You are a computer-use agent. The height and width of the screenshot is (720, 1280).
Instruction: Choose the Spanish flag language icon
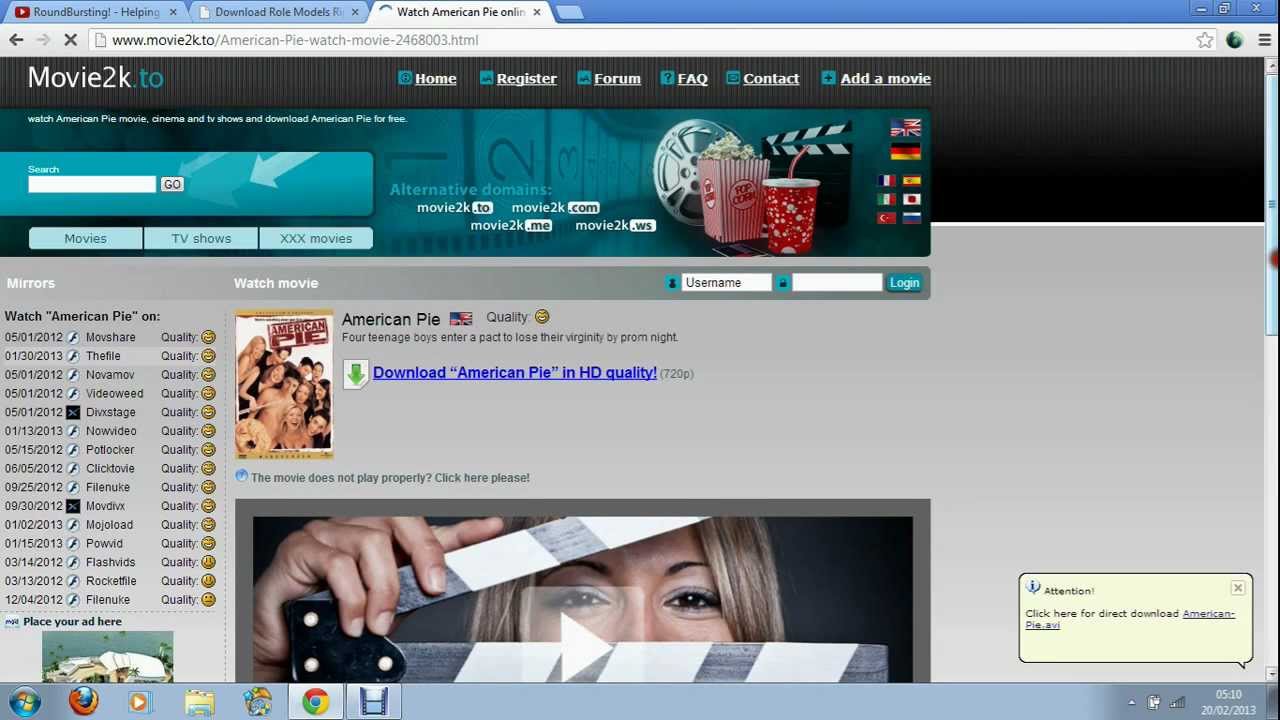tap(912, 181)
